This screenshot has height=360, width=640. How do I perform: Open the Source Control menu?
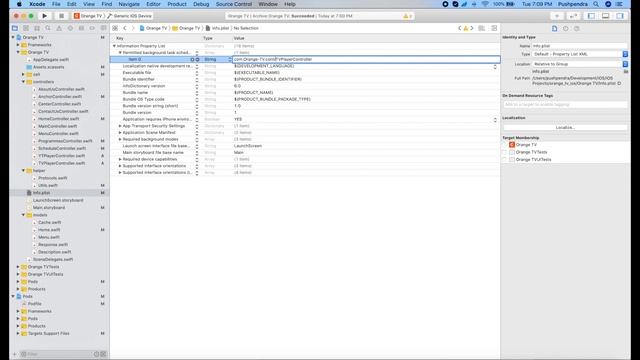[x=233, y=4]
